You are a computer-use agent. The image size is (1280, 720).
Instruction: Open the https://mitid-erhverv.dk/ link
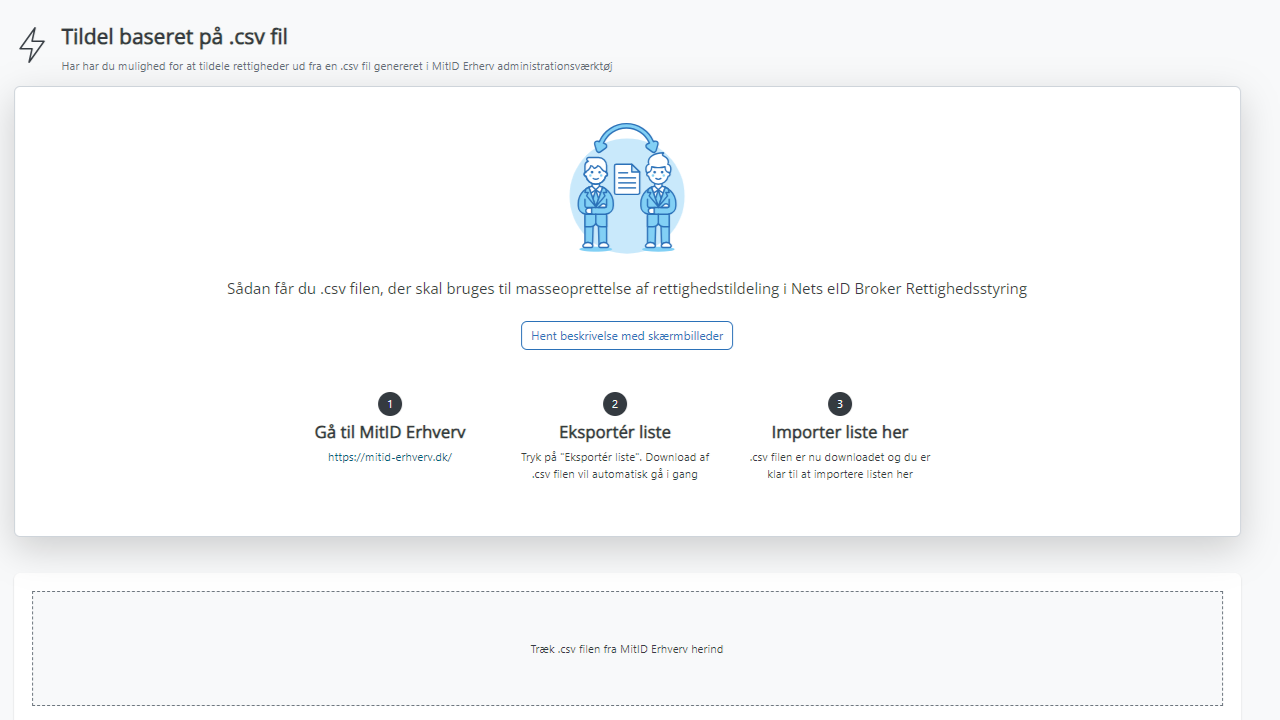point(390,457)
